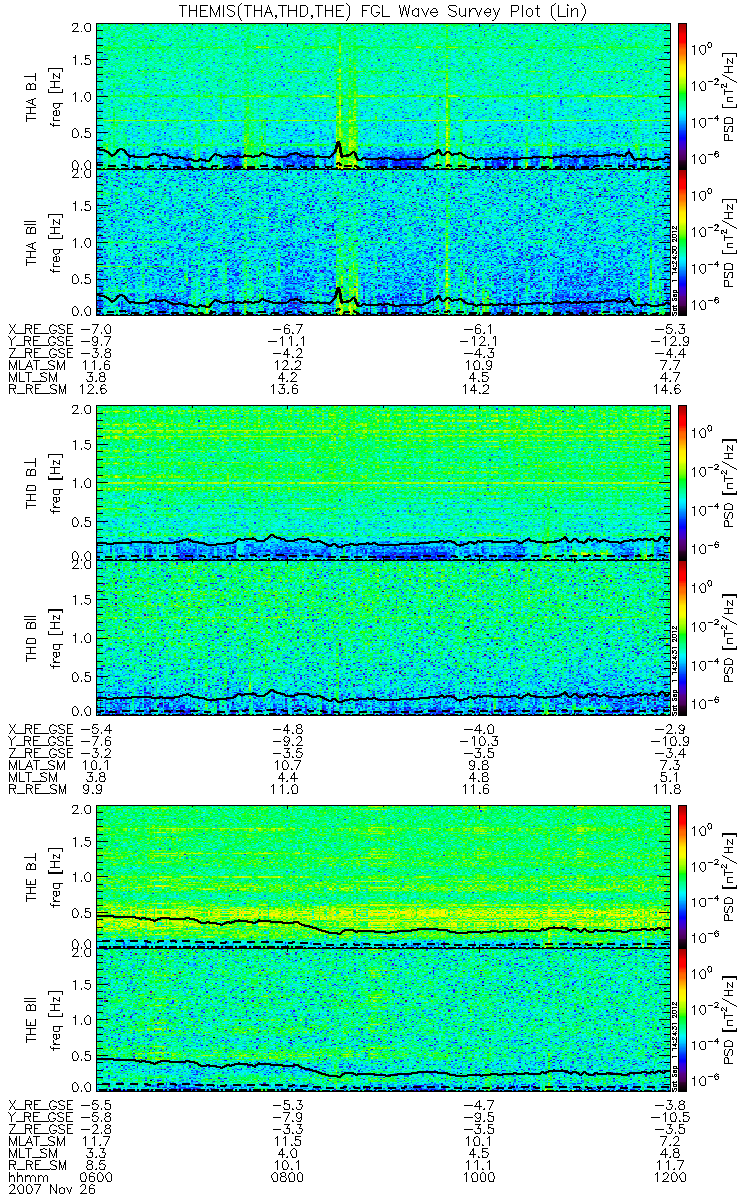Click the THD B⊥ panel color bar
Image resolution: width=750 pixels, height=1200 pixels.
684,483
